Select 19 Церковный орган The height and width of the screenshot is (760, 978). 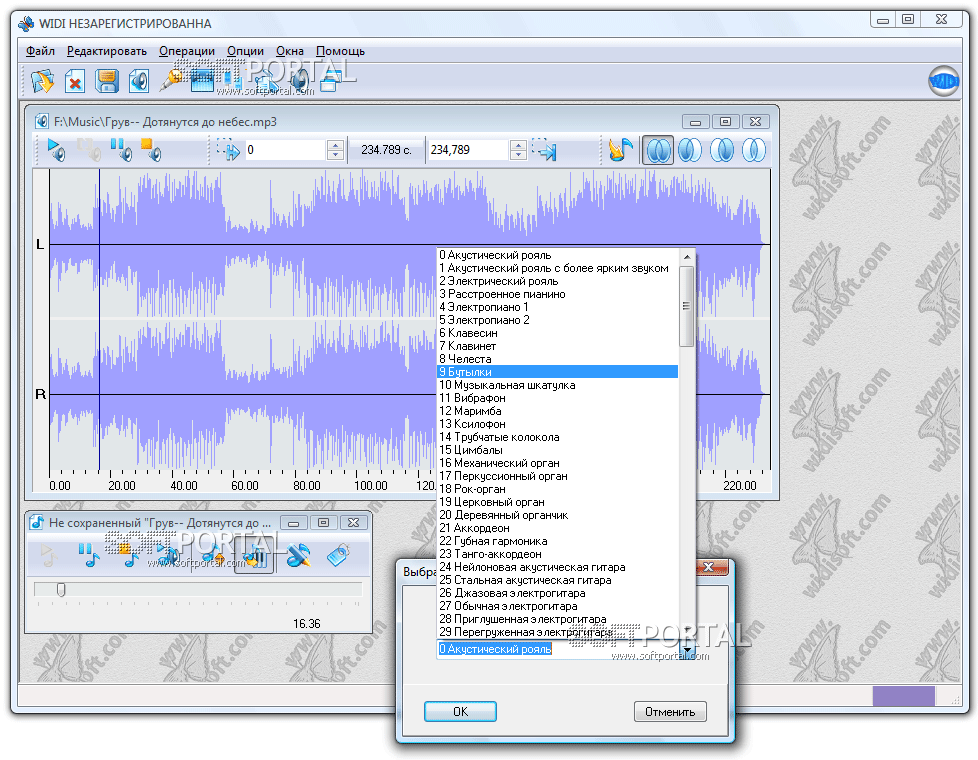[x=558, y=502]
